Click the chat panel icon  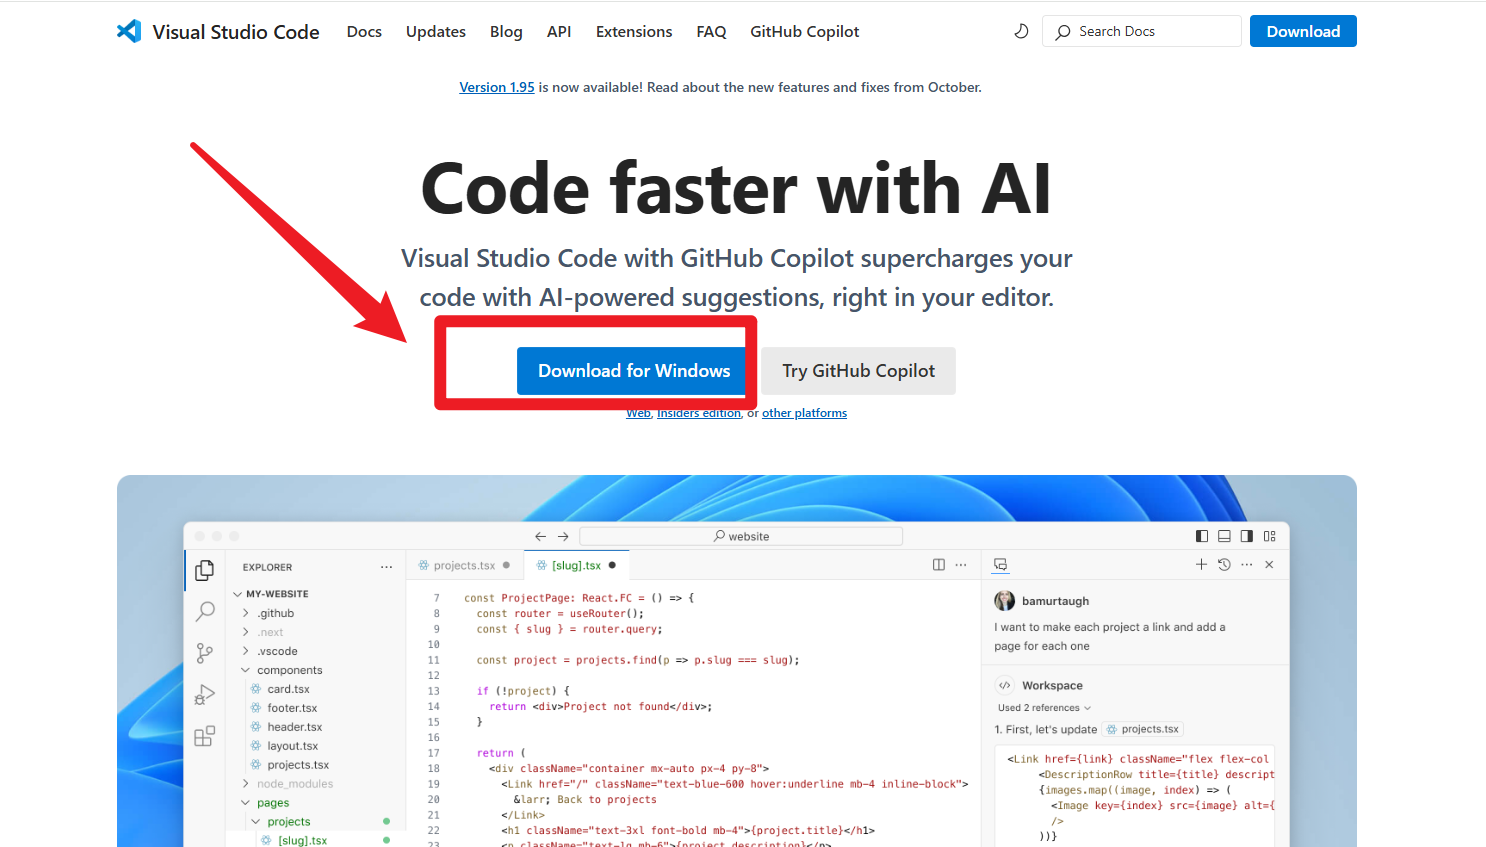pos(1000,565)
